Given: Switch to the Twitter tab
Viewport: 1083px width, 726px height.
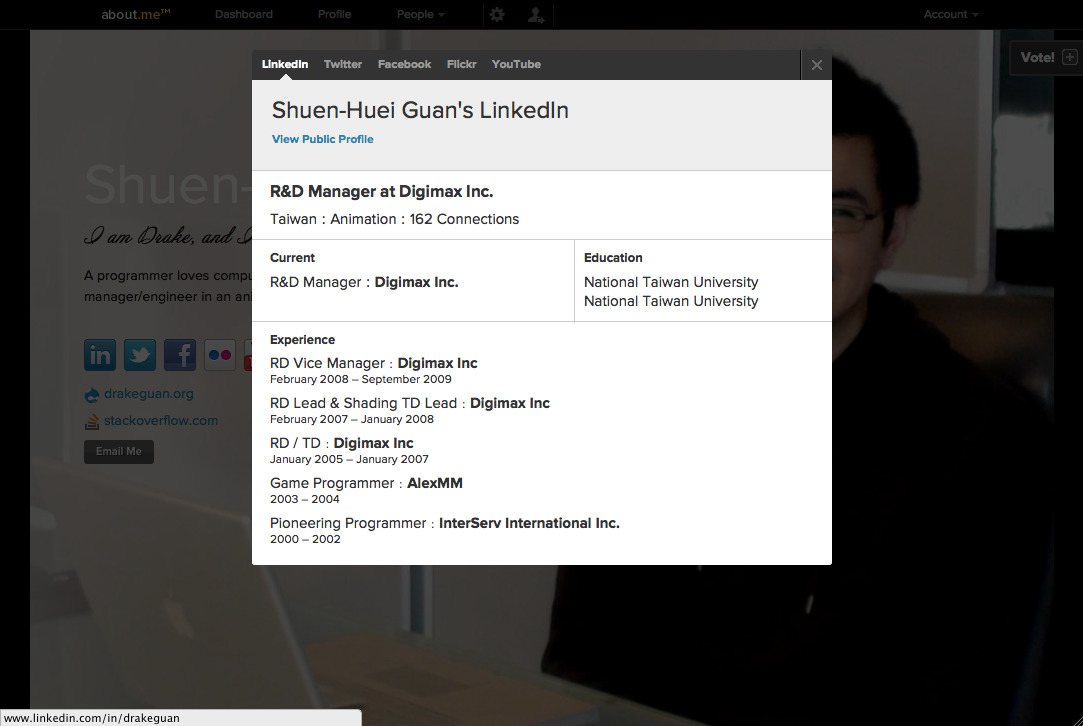Looking at the screenshot, I should click(343, 64).
